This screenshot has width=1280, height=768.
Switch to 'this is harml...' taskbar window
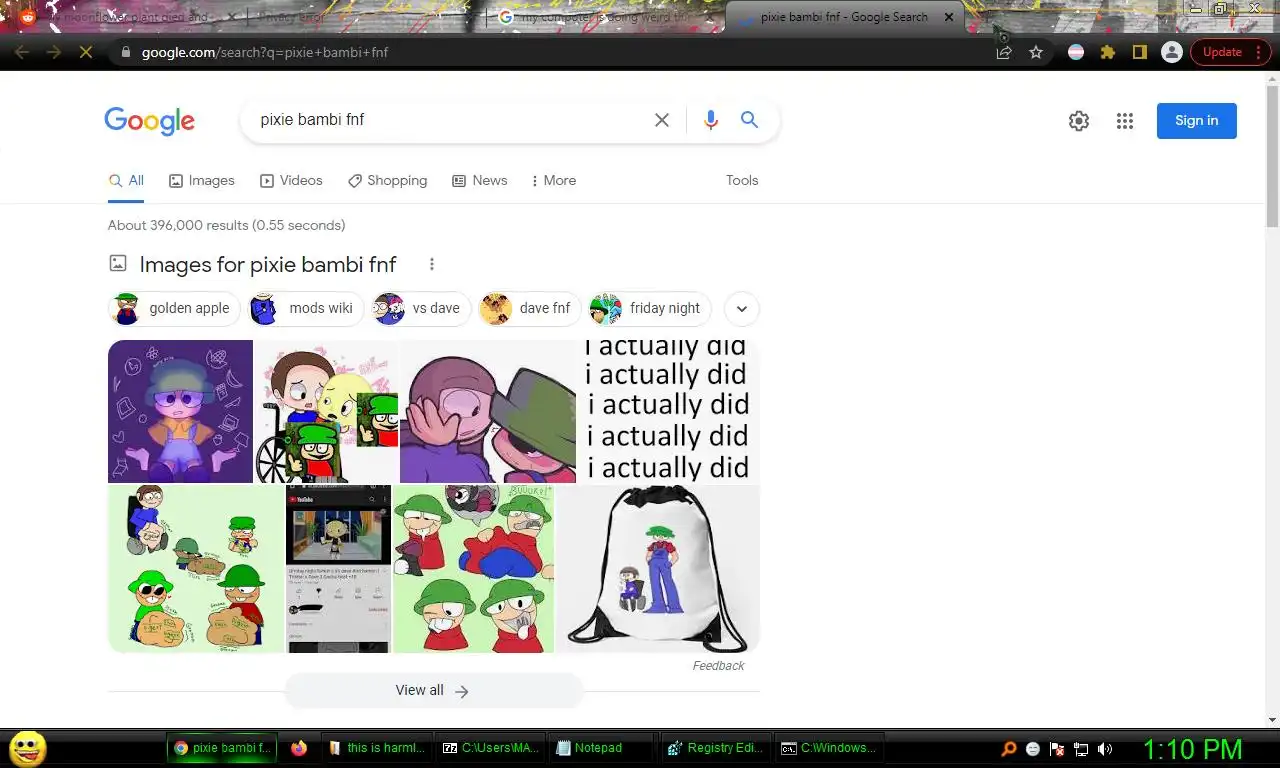tap(377, 748)
